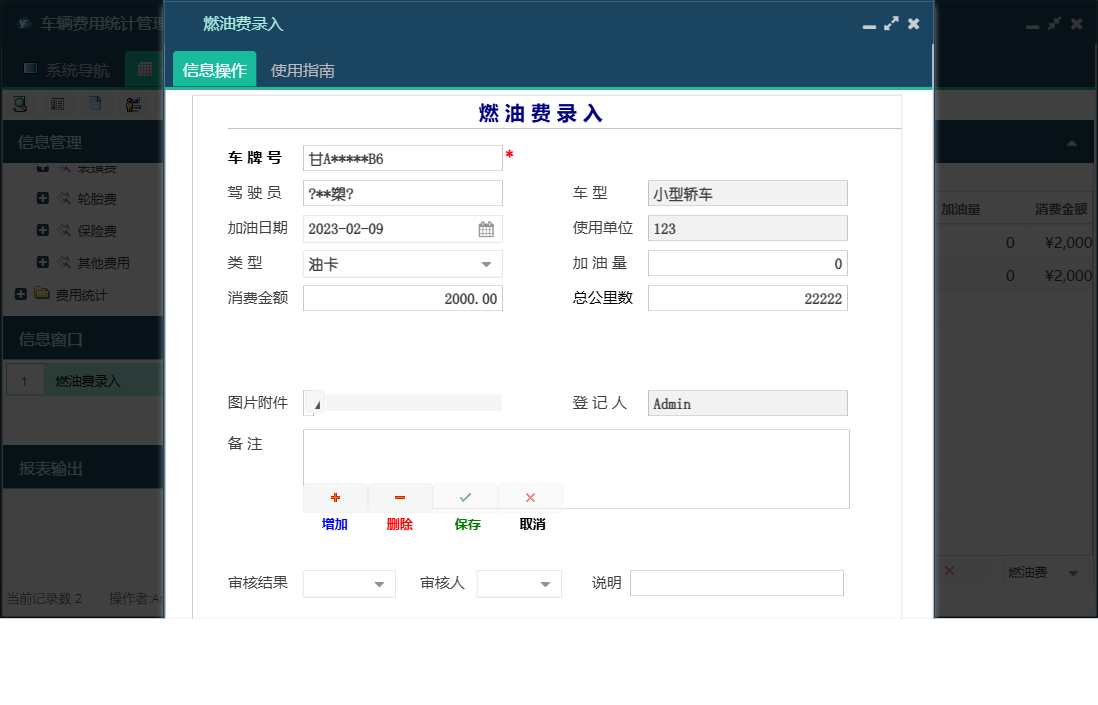
Task: Expand the 费用统计 folder node
Action: pos(19,294)
